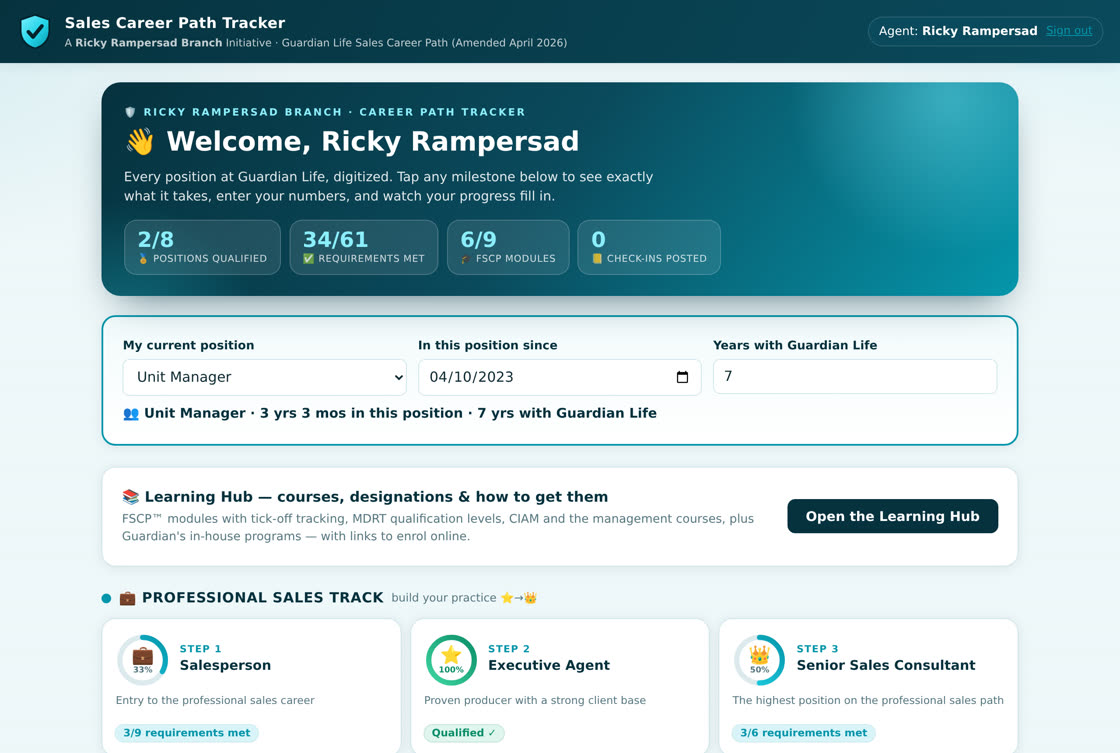Click the Salesperson 33% progress ring
This screenshot has height=753, width=1120.
(x=143, y=660)
